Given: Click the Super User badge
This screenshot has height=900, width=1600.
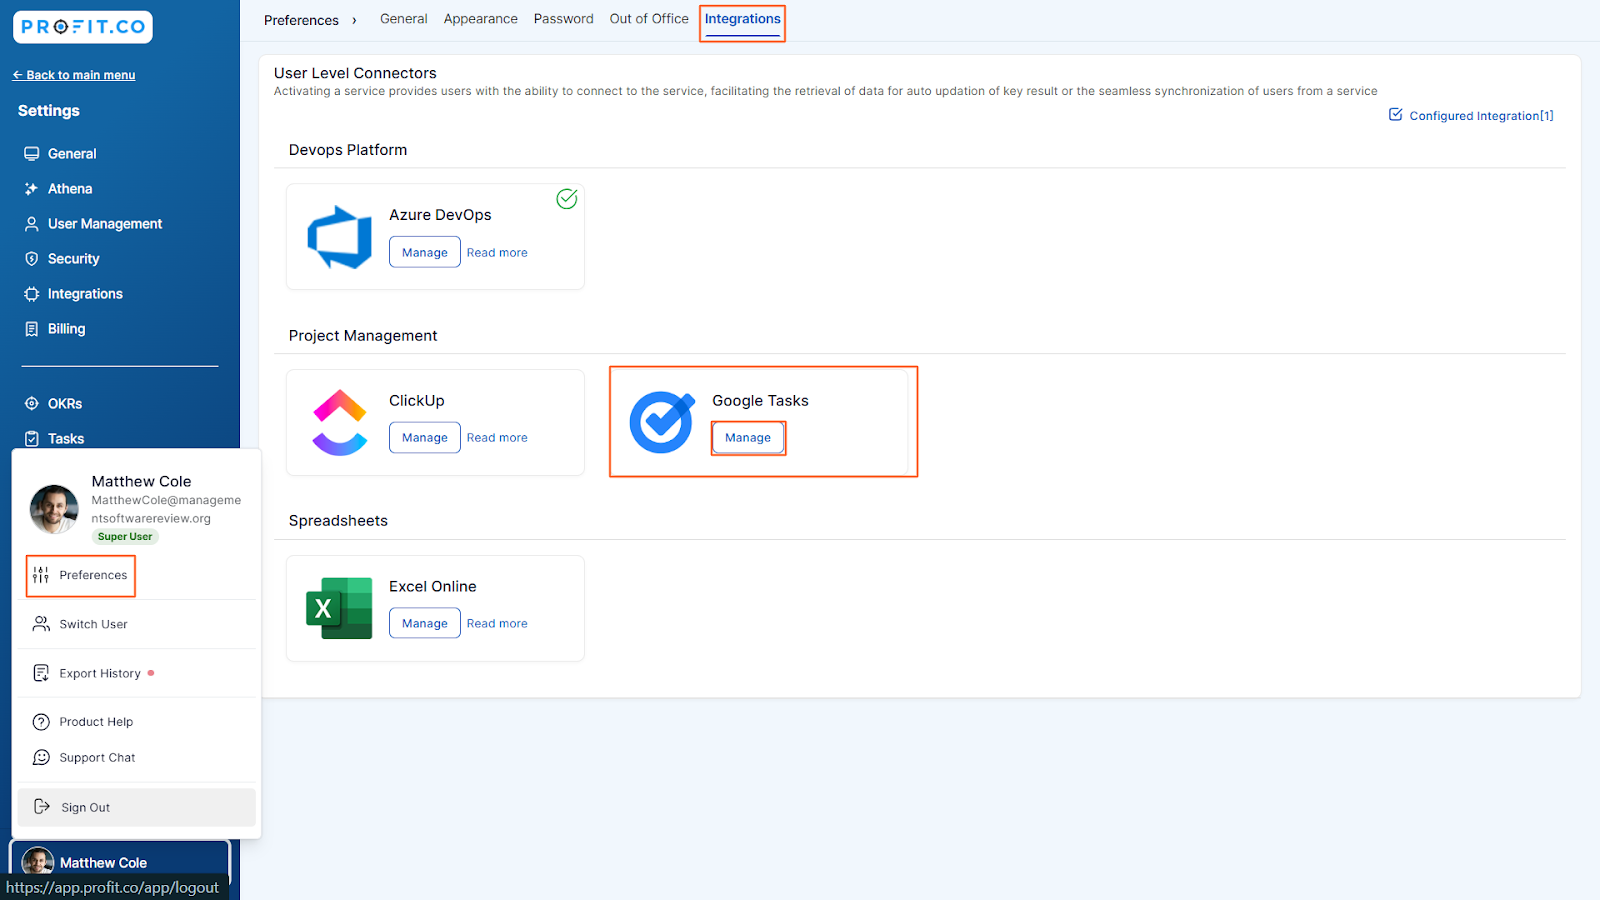Looking at the screenshot, I should point(125,537).
